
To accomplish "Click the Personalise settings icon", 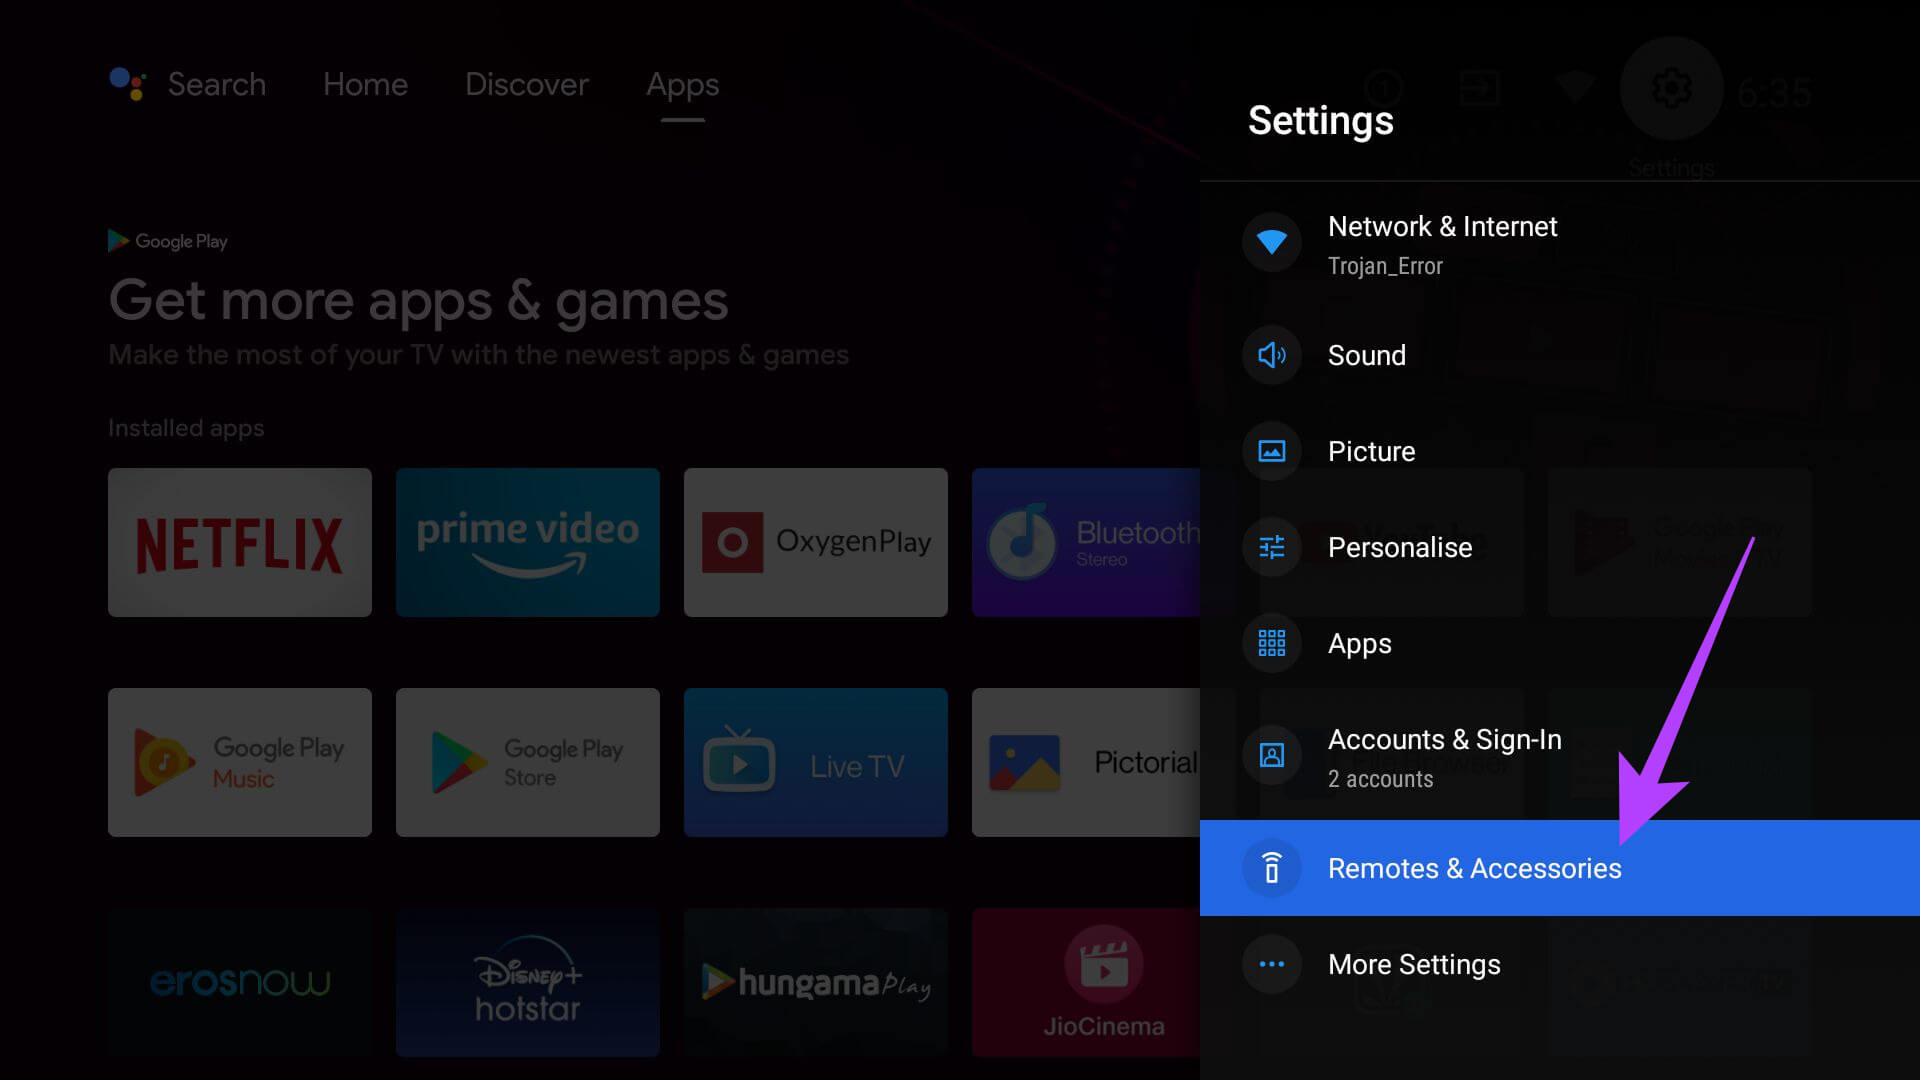I will point(1270,547).
